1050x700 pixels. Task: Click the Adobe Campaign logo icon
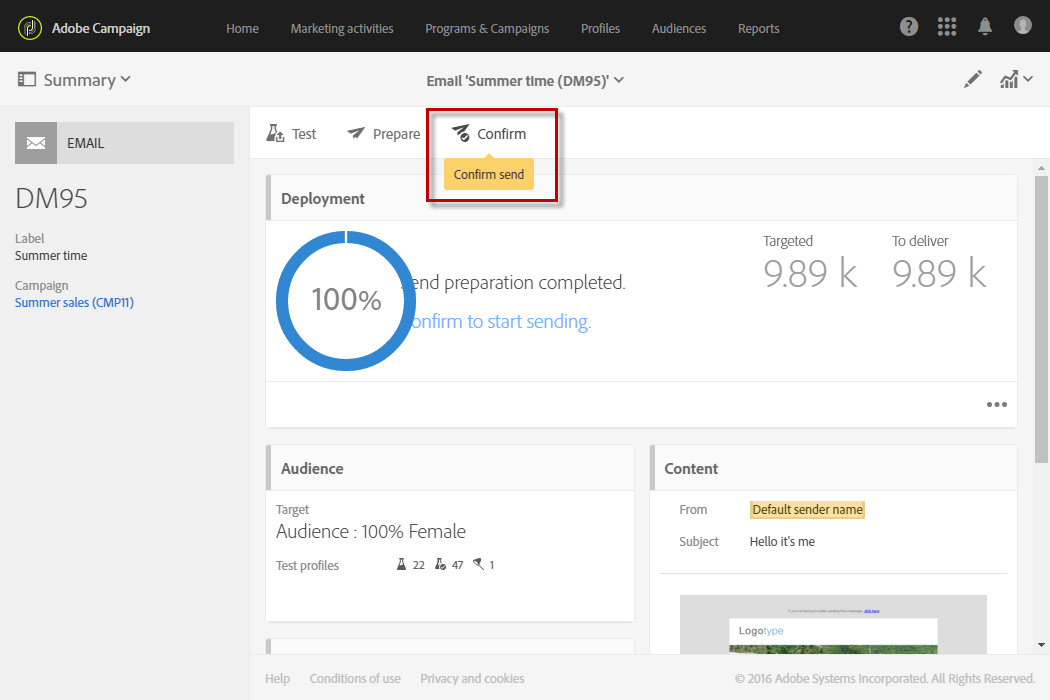coord(29,28)
